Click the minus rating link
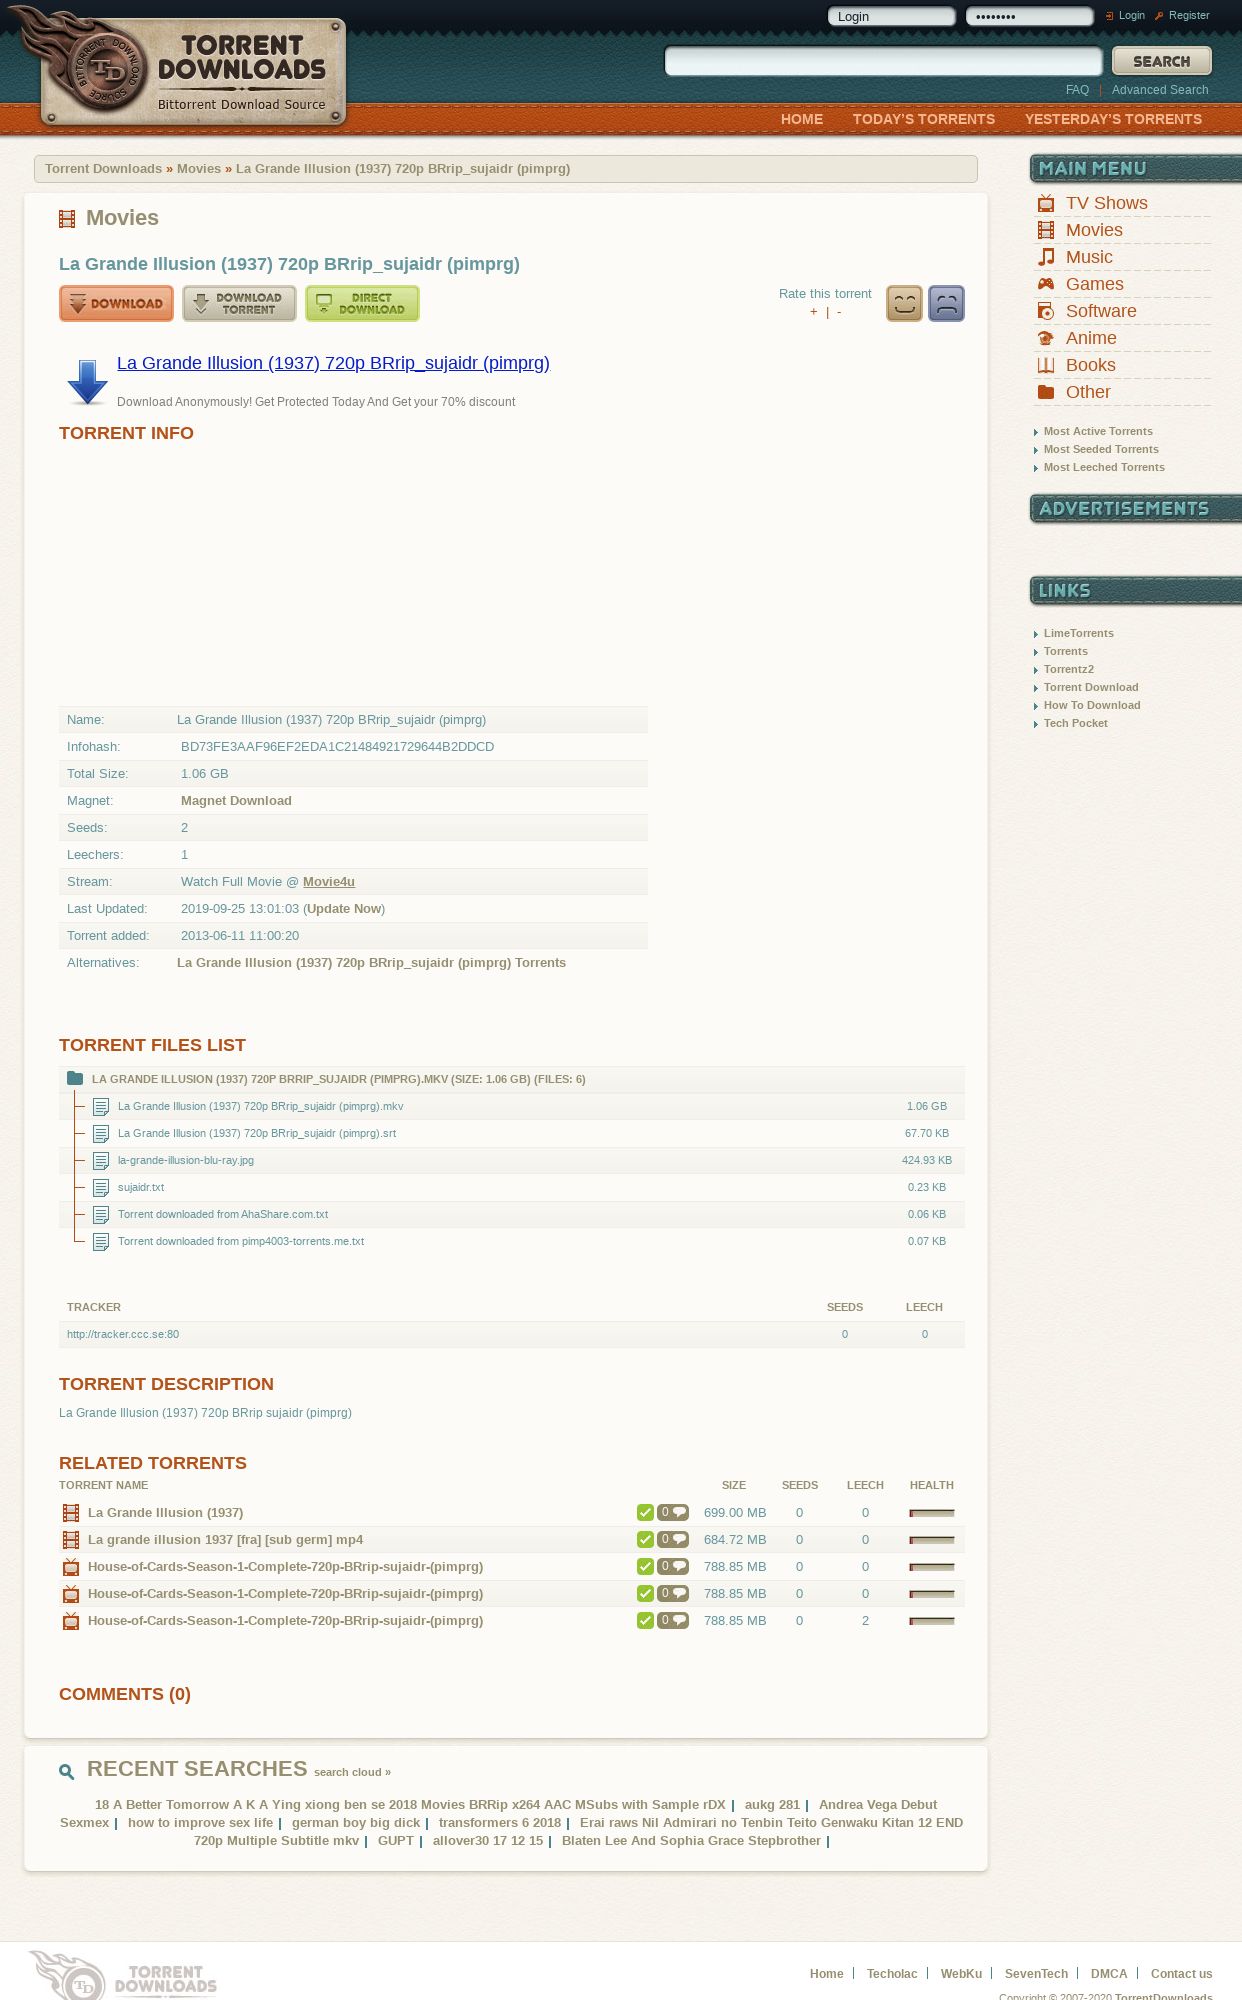 839,312
